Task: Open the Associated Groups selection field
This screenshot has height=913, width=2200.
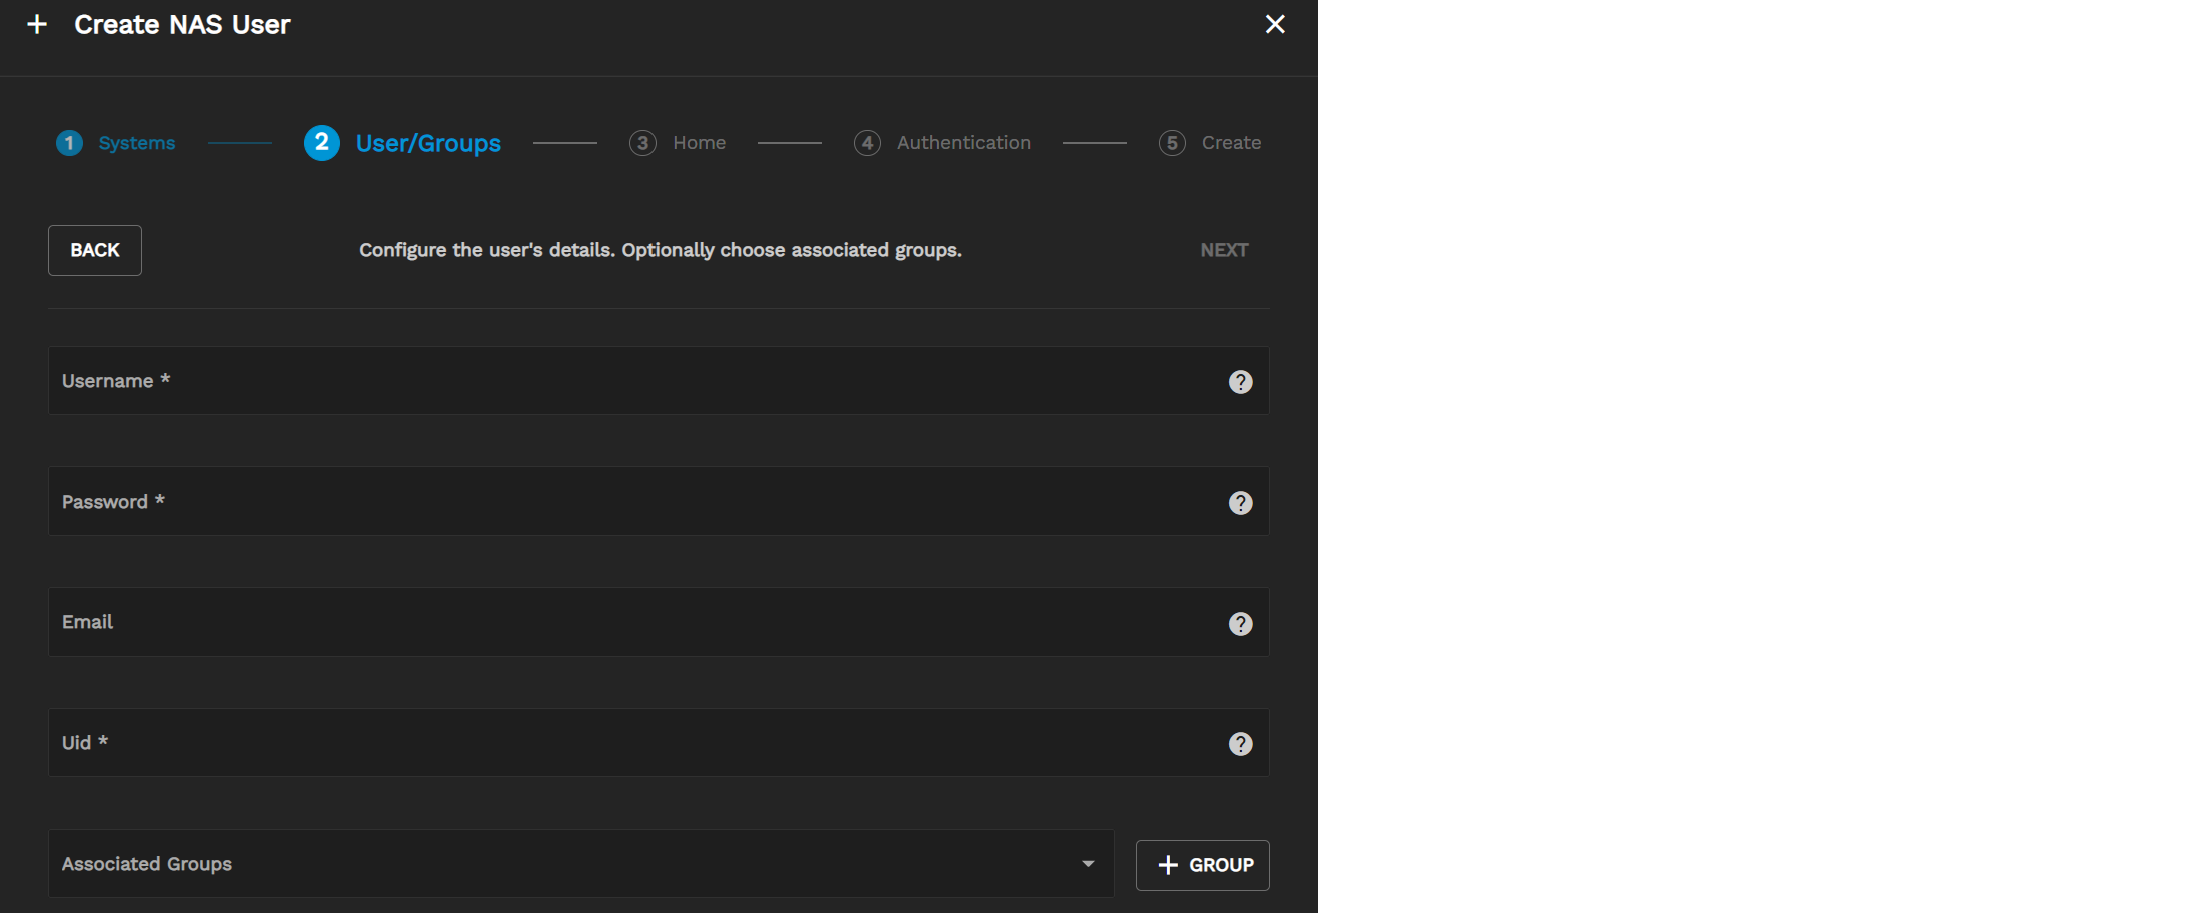Action: pos(560,864)
